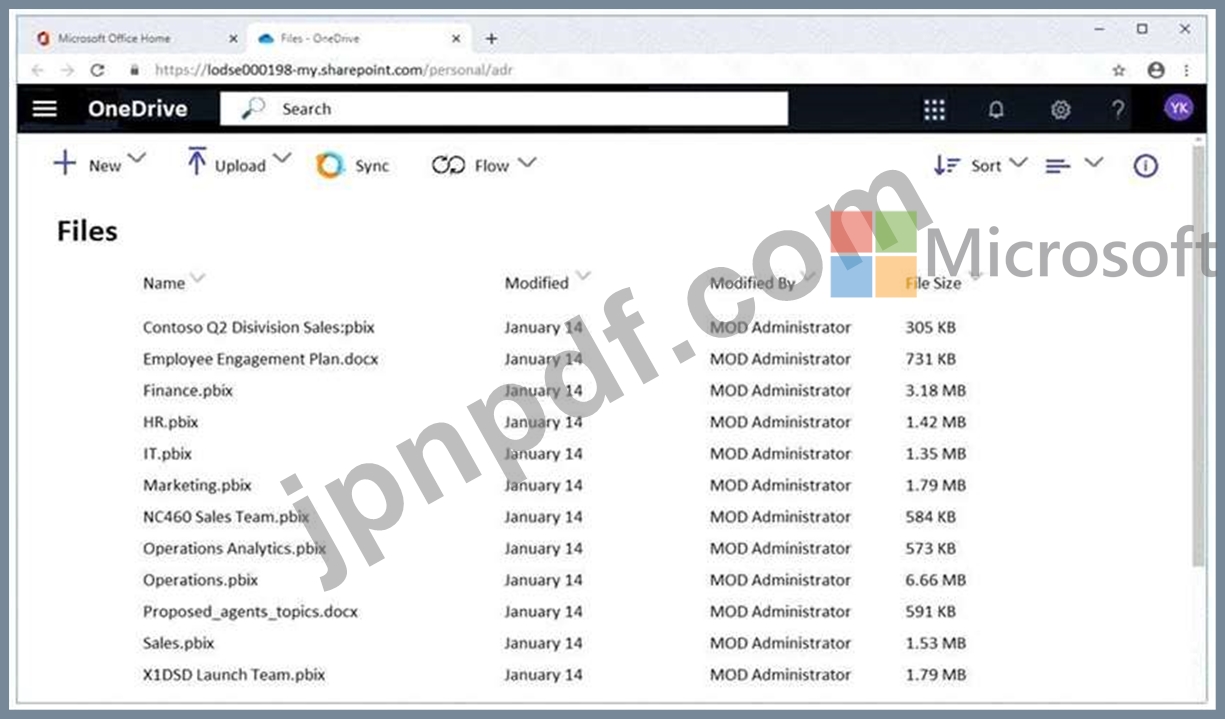The height and width of the screenshot is (719, 1225).
Task: Click MOD Administrator in the Finance.pbix row
Action: coord(780,391)
